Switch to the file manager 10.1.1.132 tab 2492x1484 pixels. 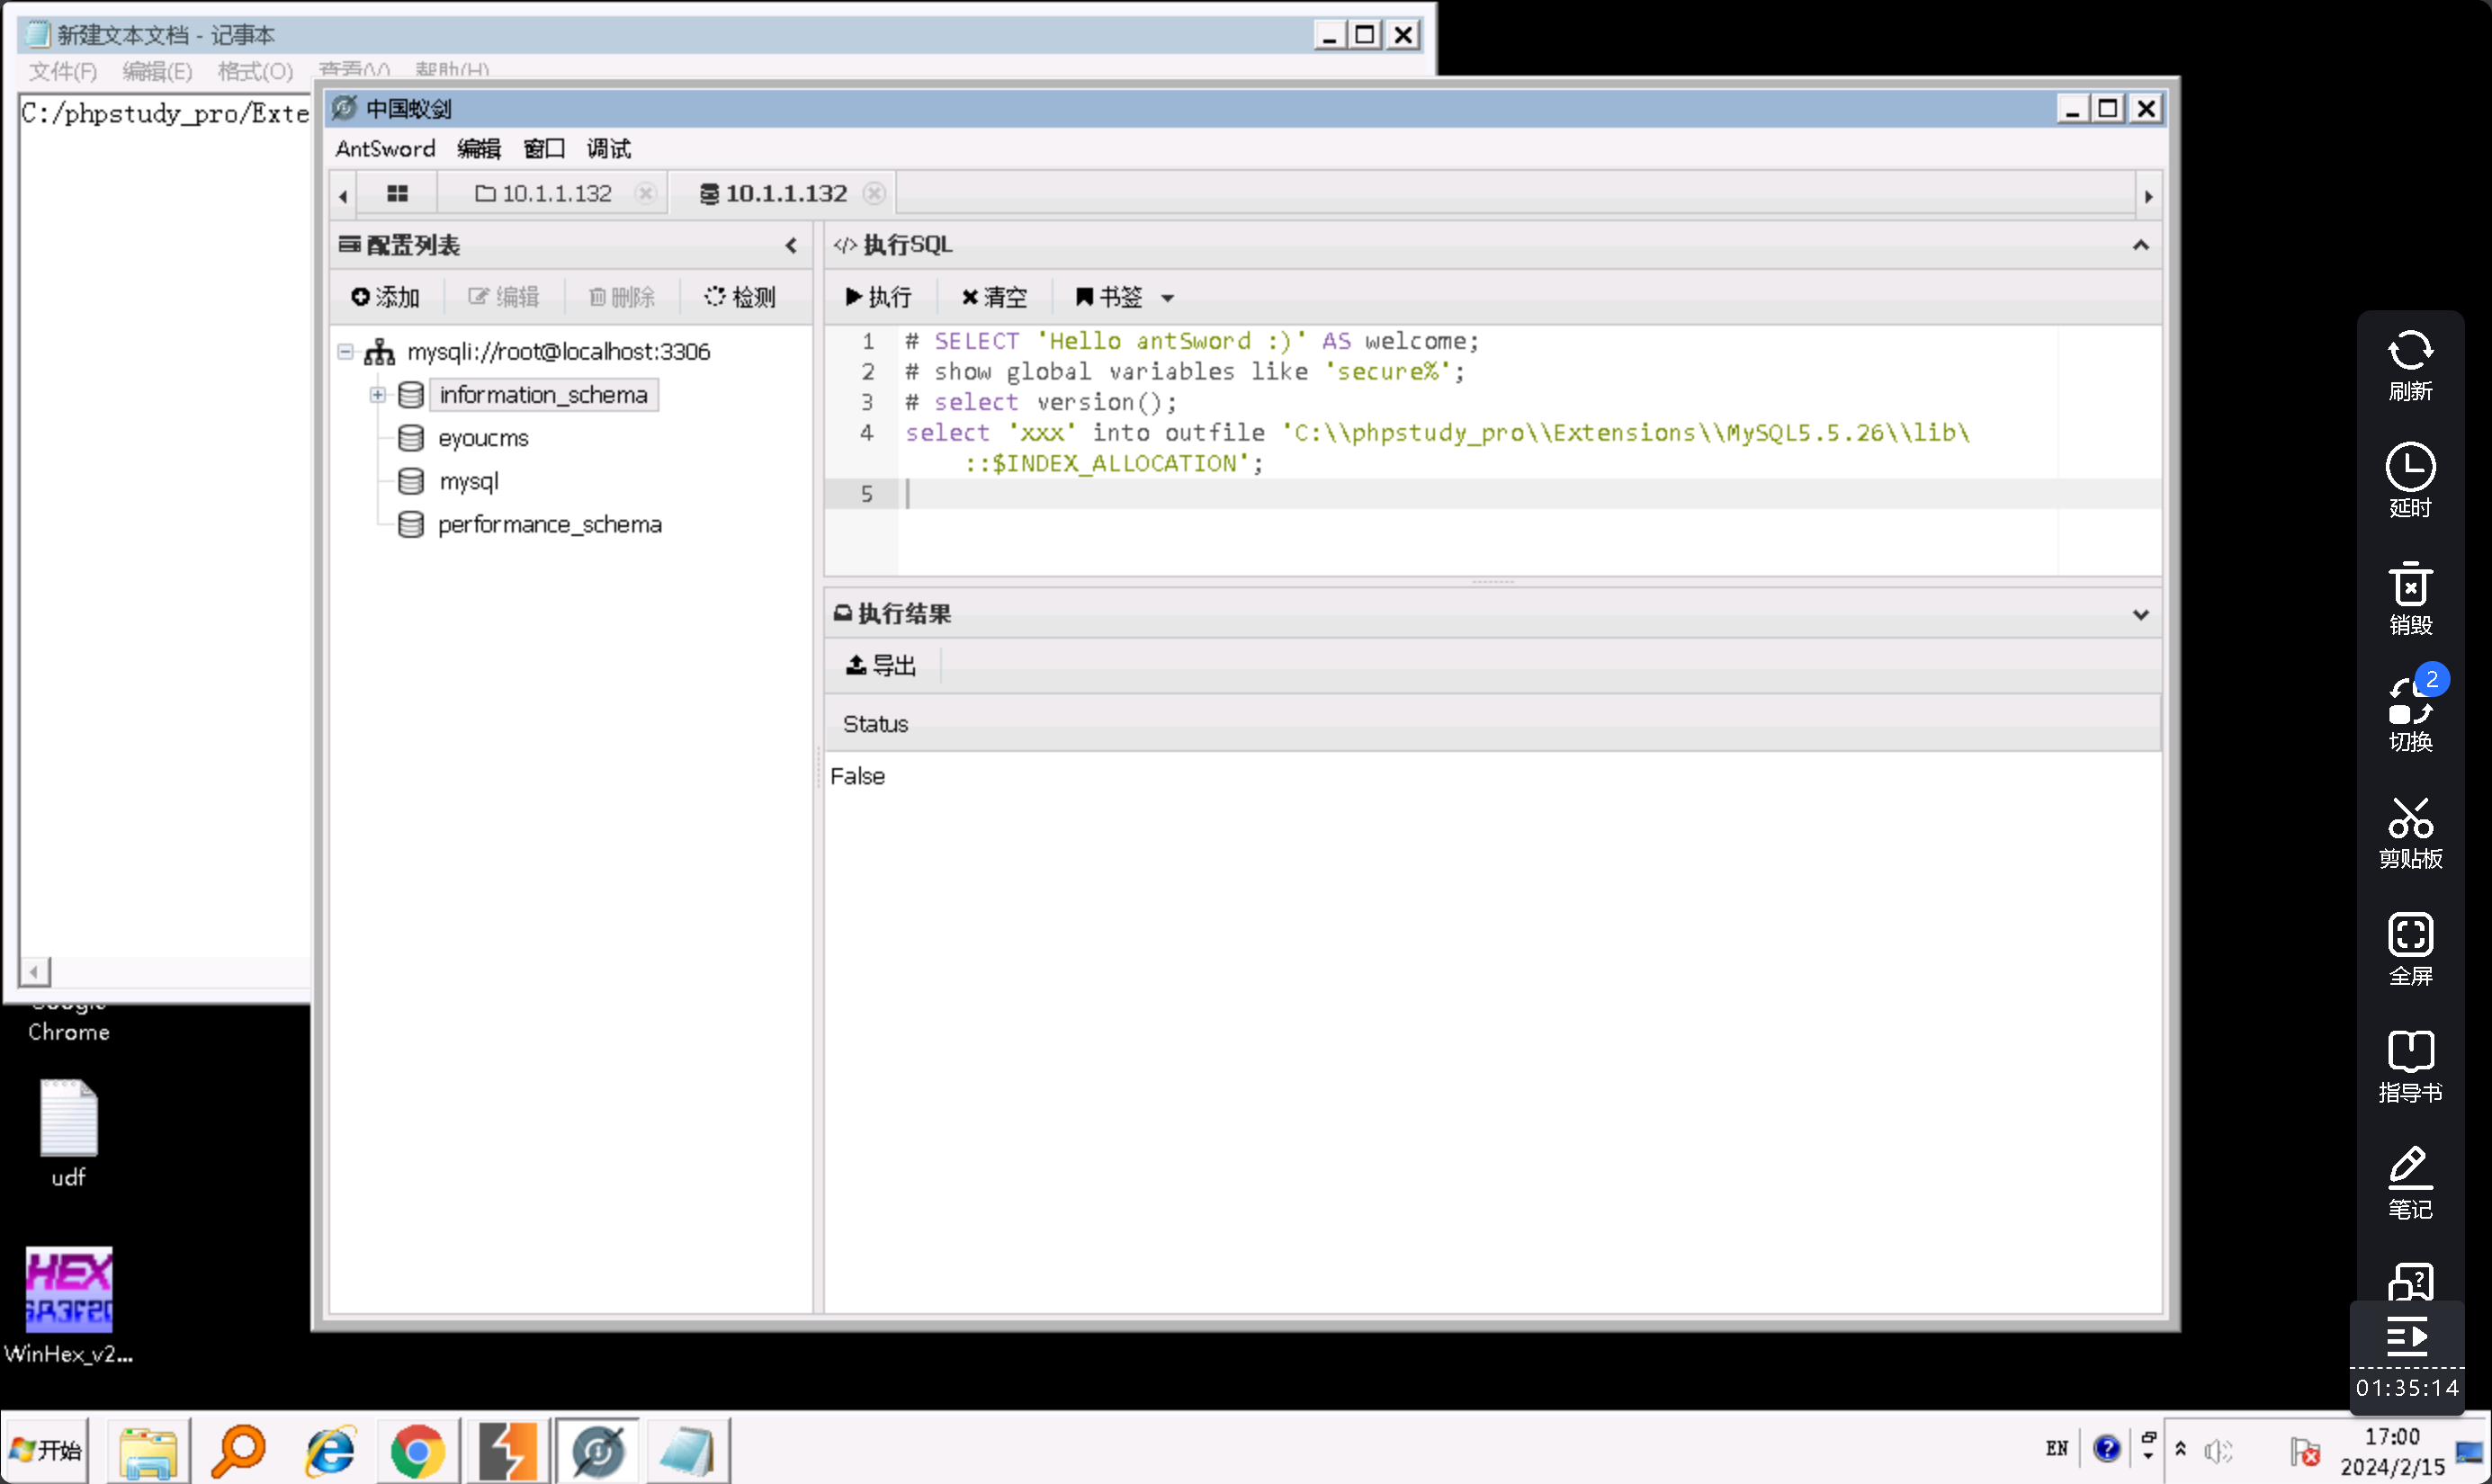[x=545, y=194]
